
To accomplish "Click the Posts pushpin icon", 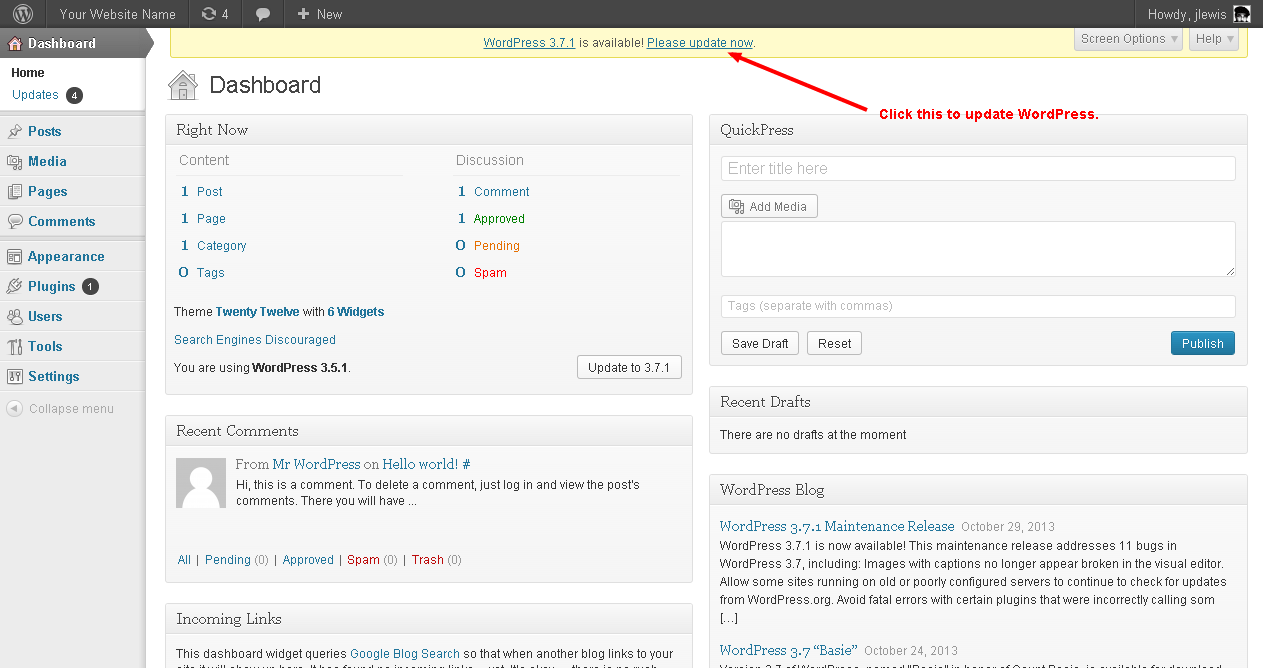I will tap(15, 131).
